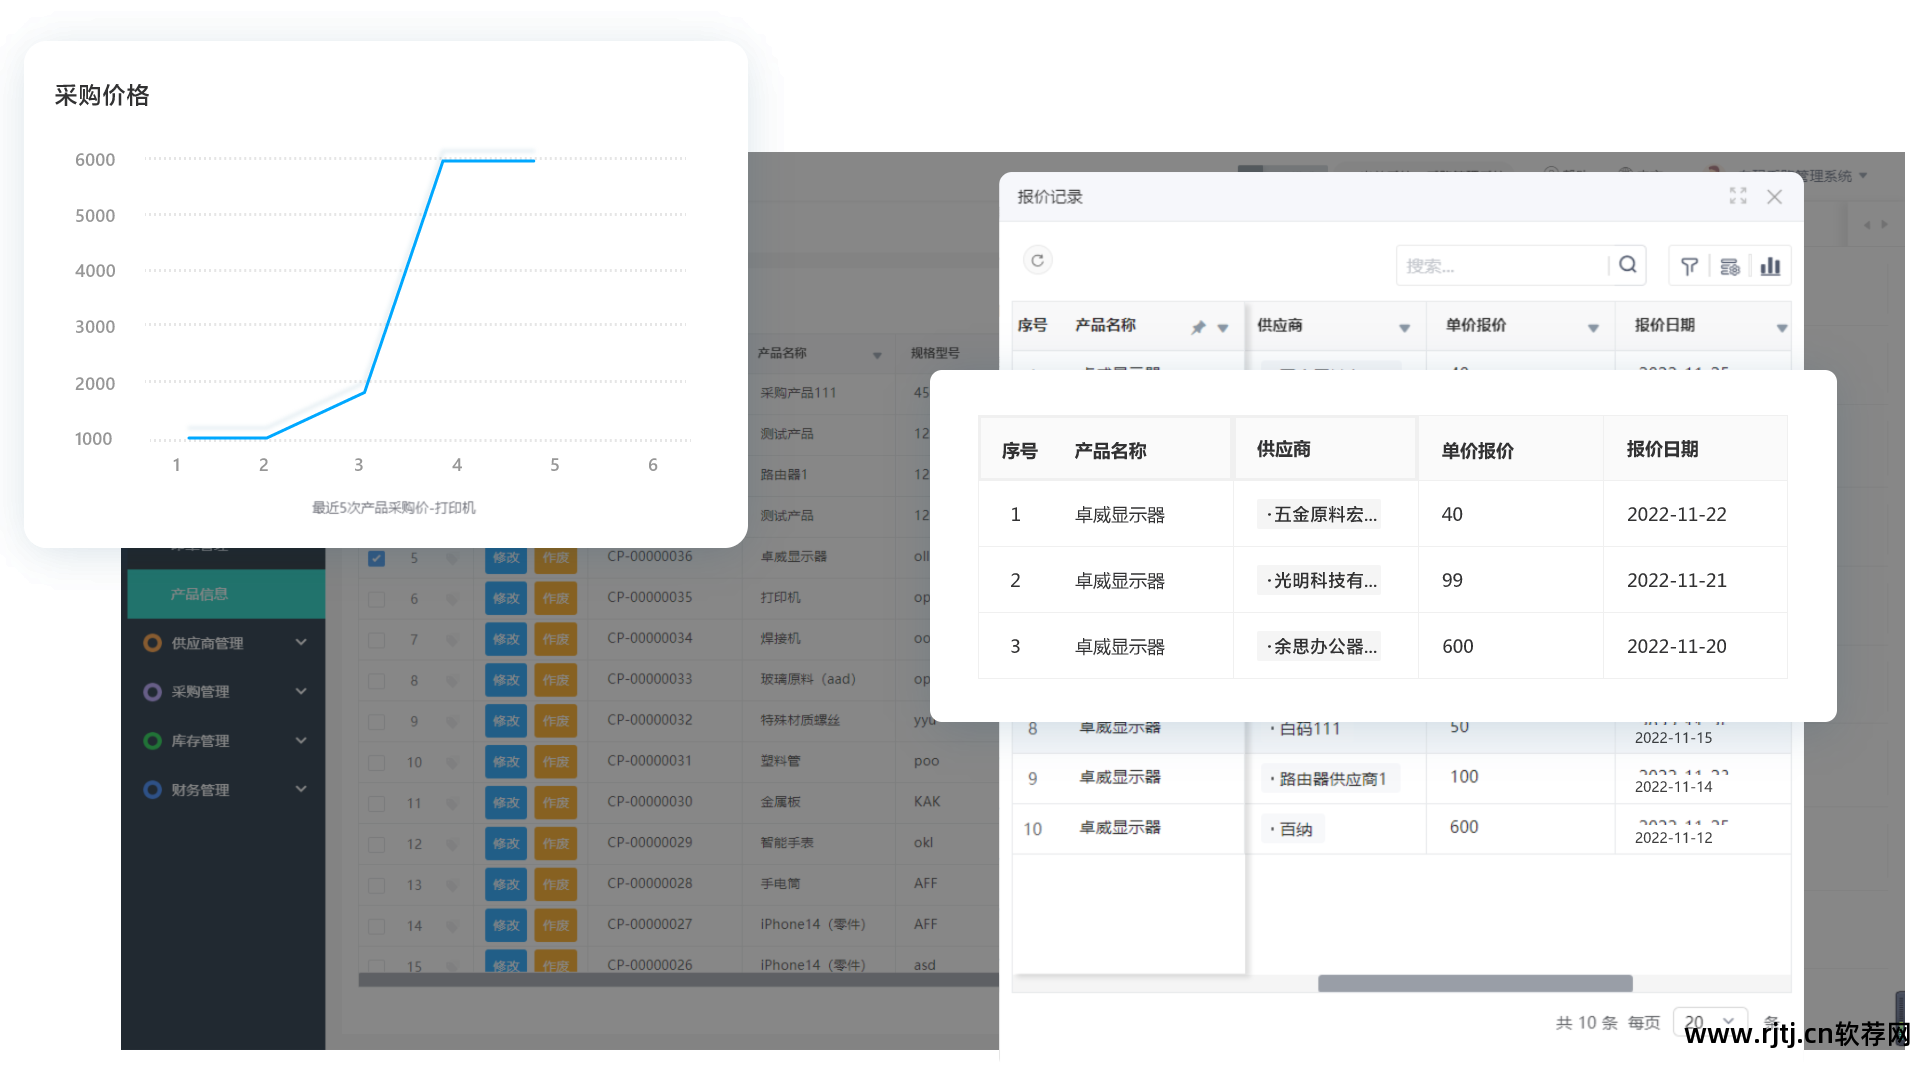The width and height of the screenshot is (1920, 1080).
Task: Expand the 供应商管理 sidebar menu
Action: [x=225, y=643]
